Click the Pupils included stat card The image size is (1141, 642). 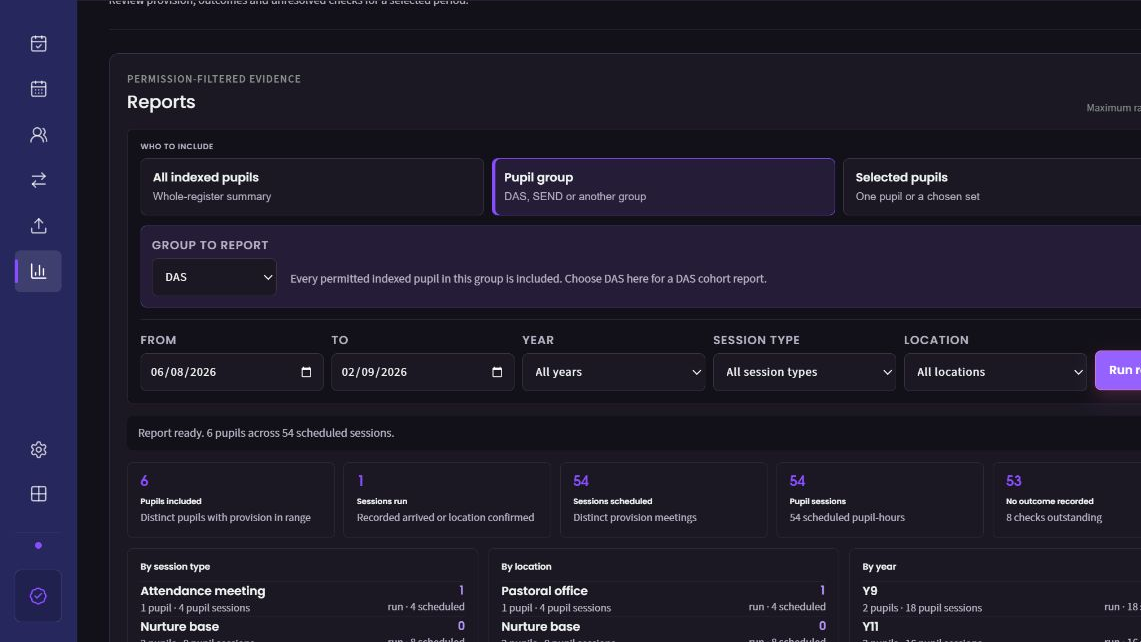[231, 500]
